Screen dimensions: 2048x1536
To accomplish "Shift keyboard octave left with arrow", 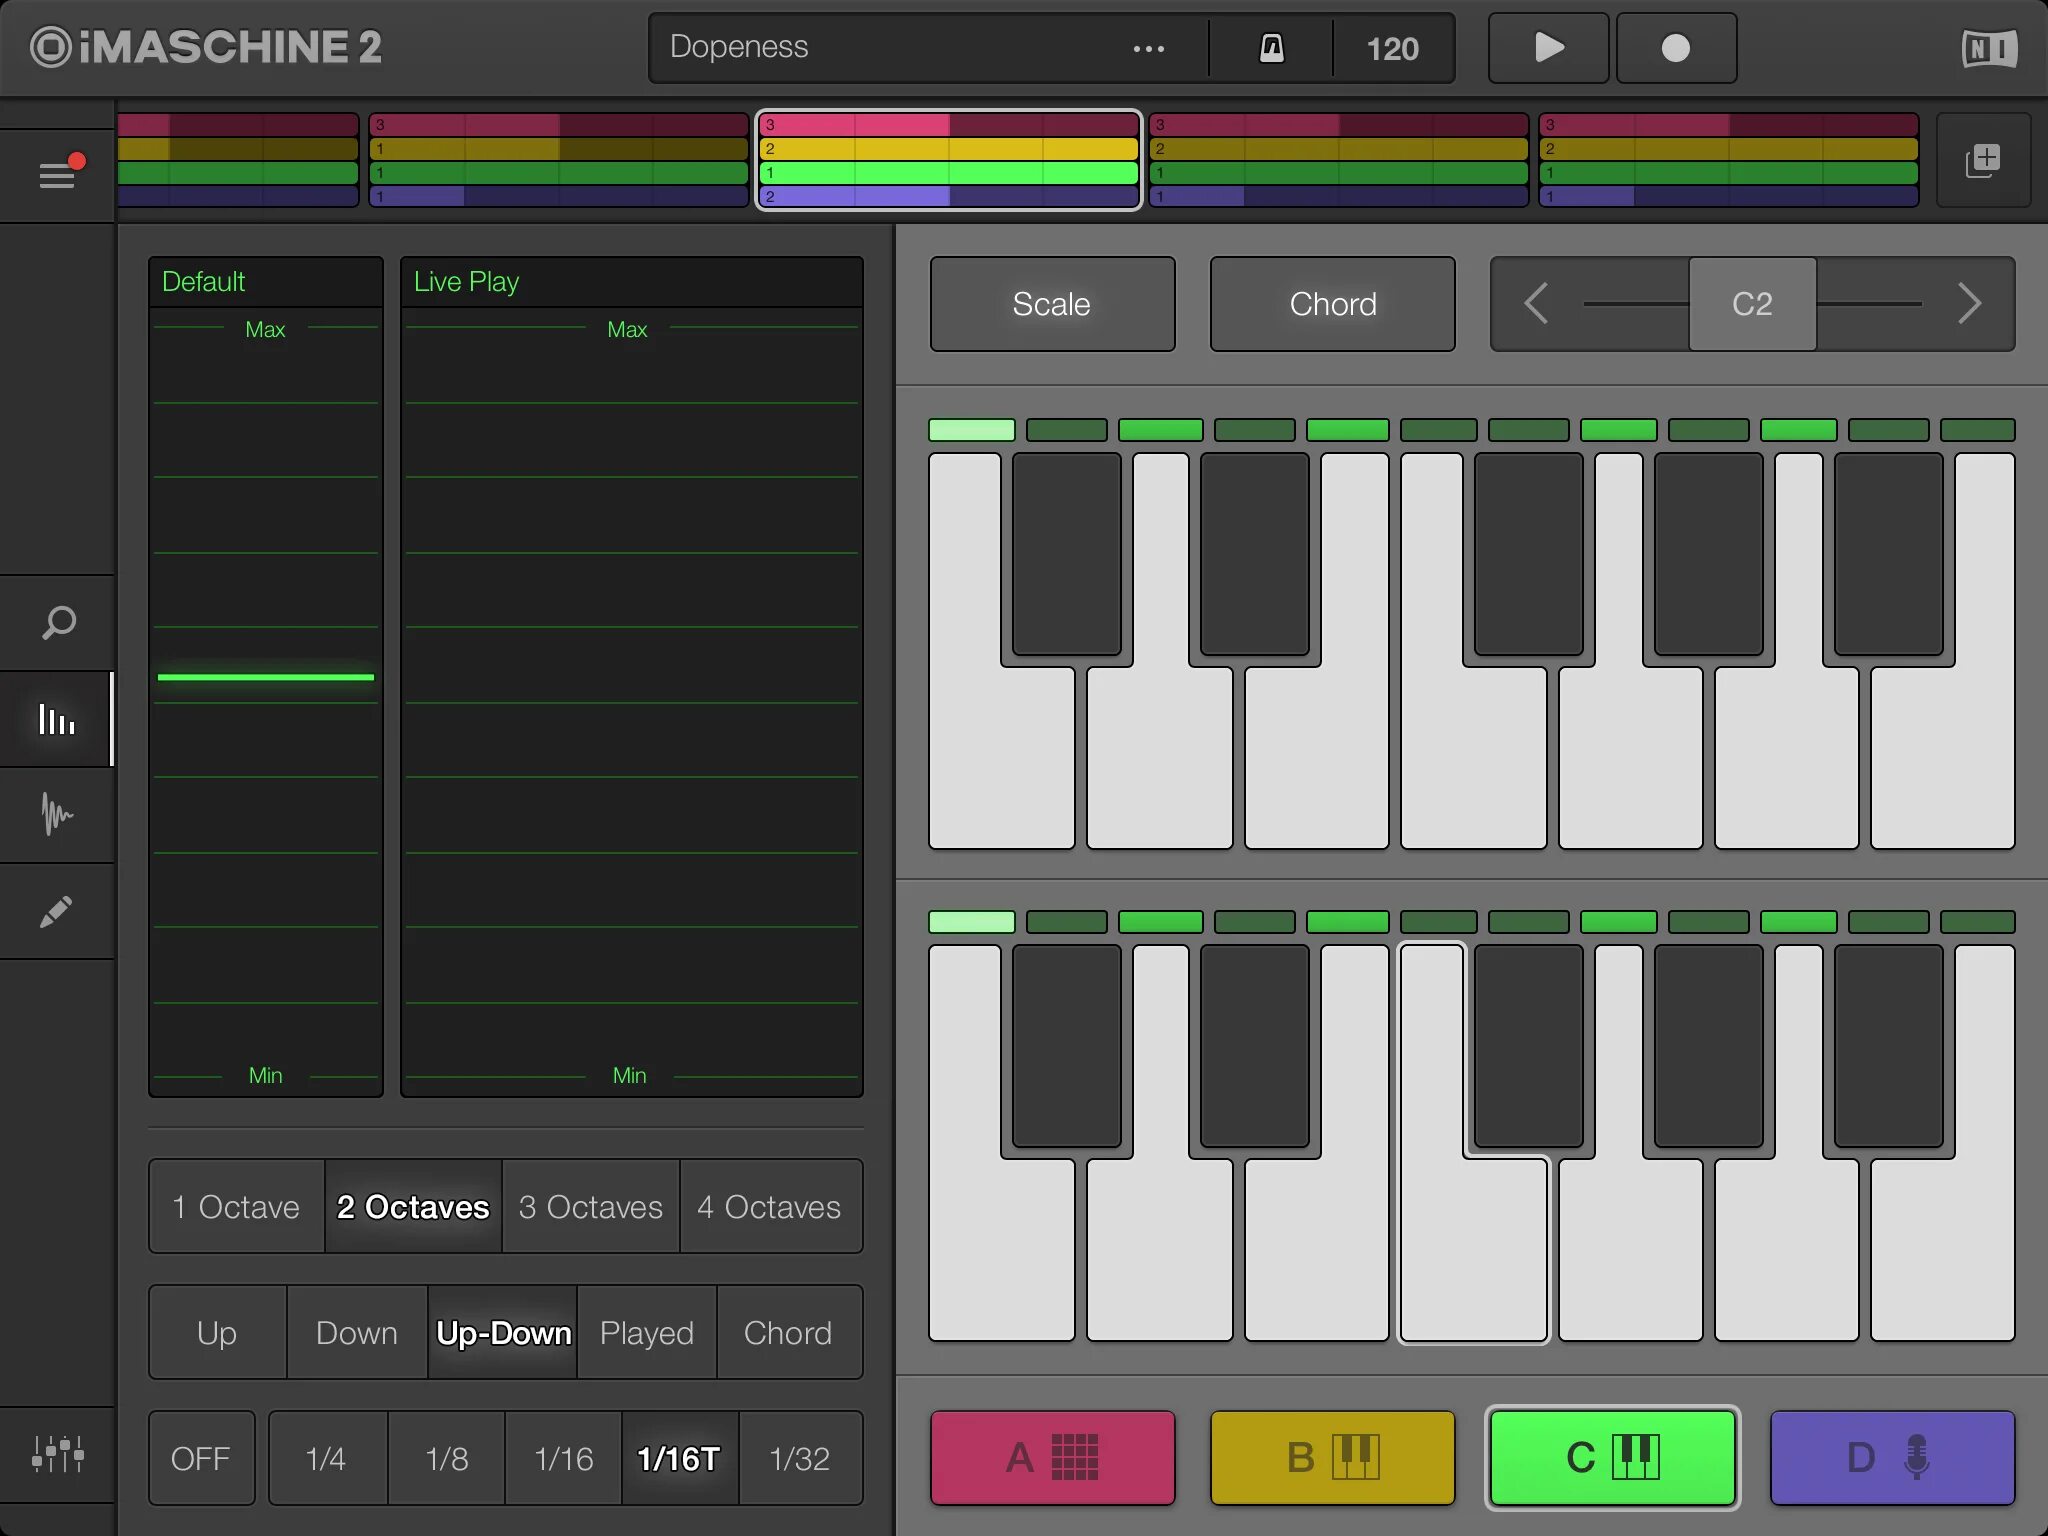I will [x=1537, y=303].
